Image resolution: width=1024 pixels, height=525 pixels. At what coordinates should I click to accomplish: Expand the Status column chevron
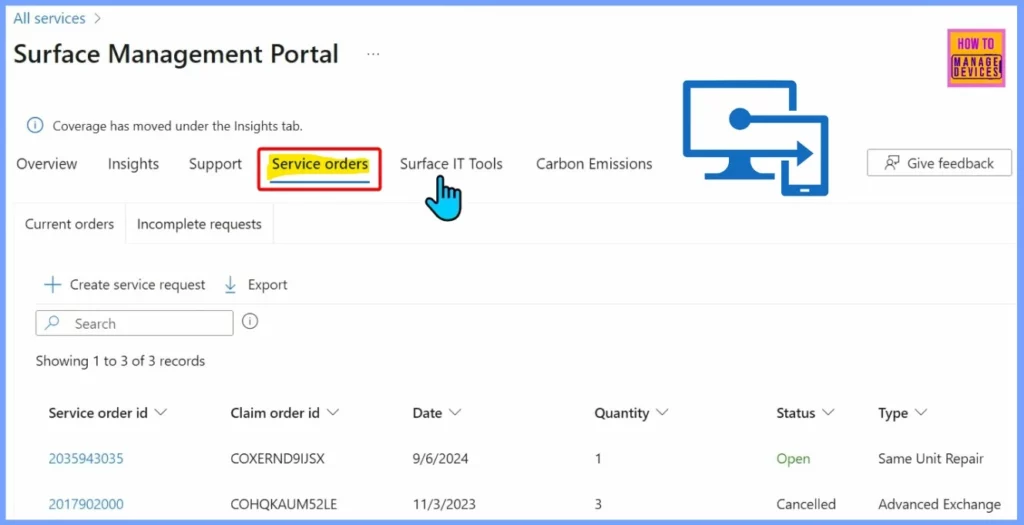(x=828, y=413)
